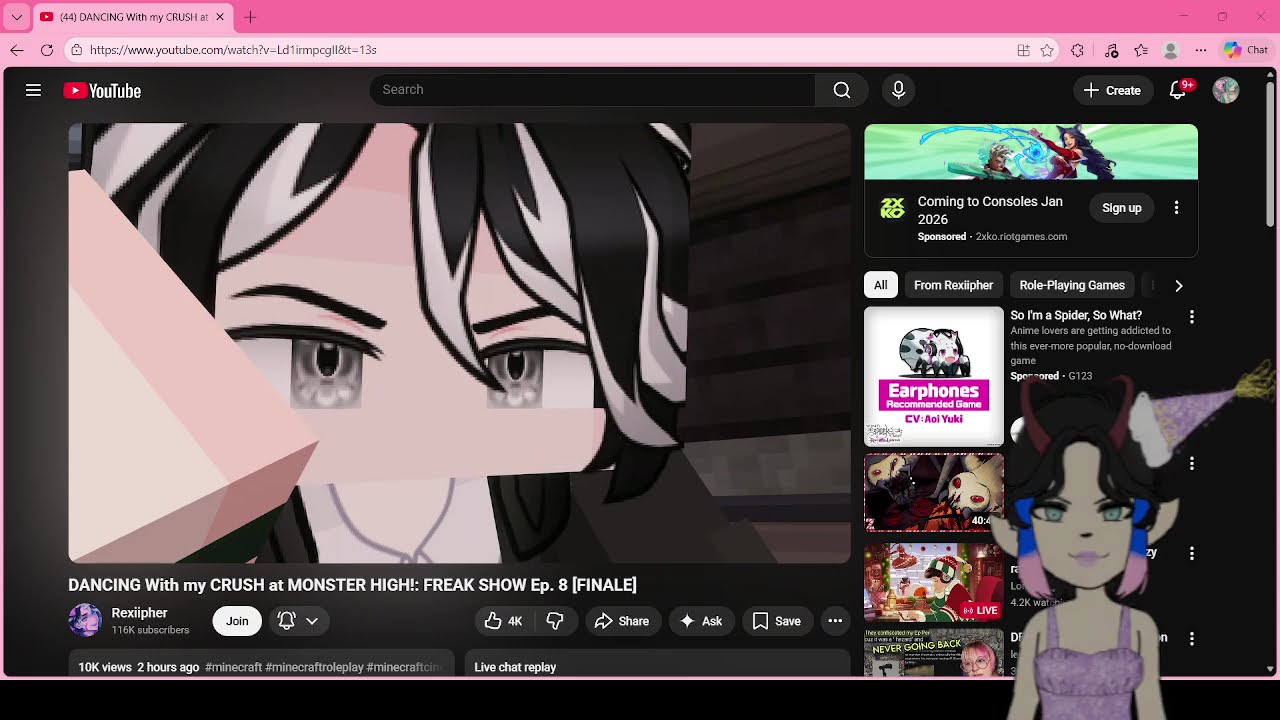Click the 116K subscribers text

[150, 630]
